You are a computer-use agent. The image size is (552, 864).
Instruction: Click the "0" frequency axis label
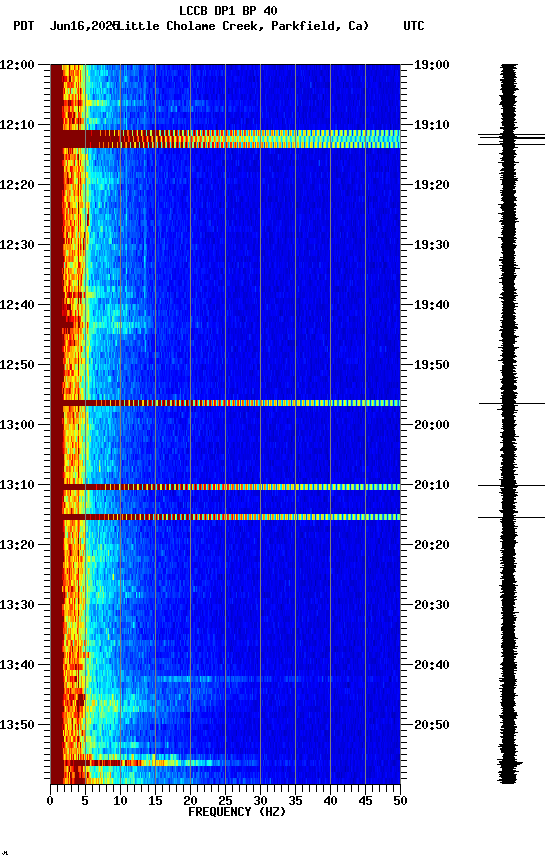50,801
